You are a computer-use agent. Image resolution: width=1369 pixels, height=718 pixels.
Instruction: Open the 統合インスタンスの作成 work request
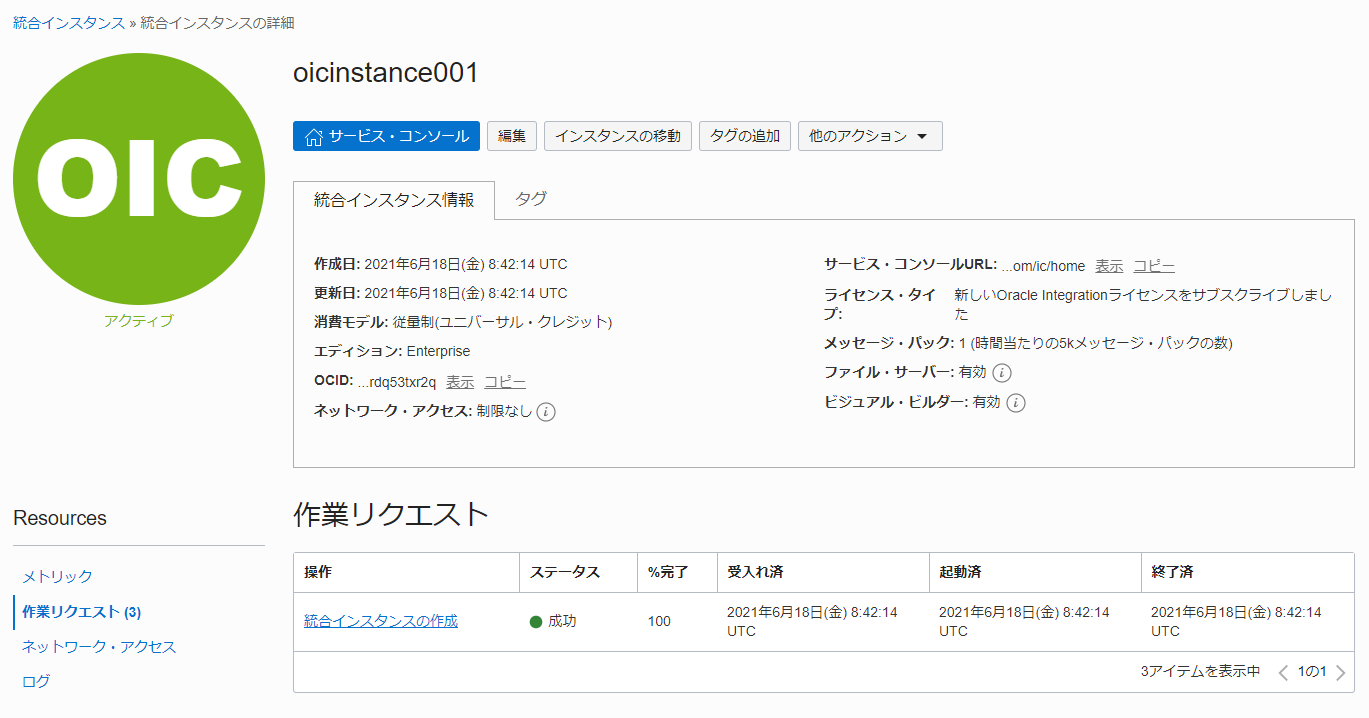[380, 621]
